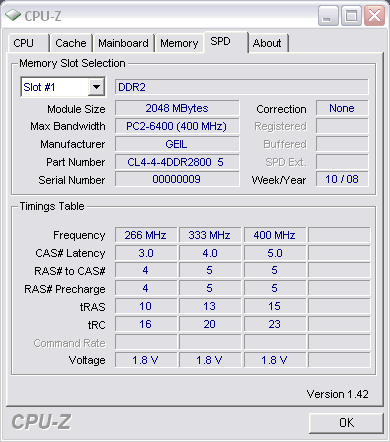Click the tRAS value 15
Image resolution: width=390 pixels, height=442 pixels.
(275, 306)
